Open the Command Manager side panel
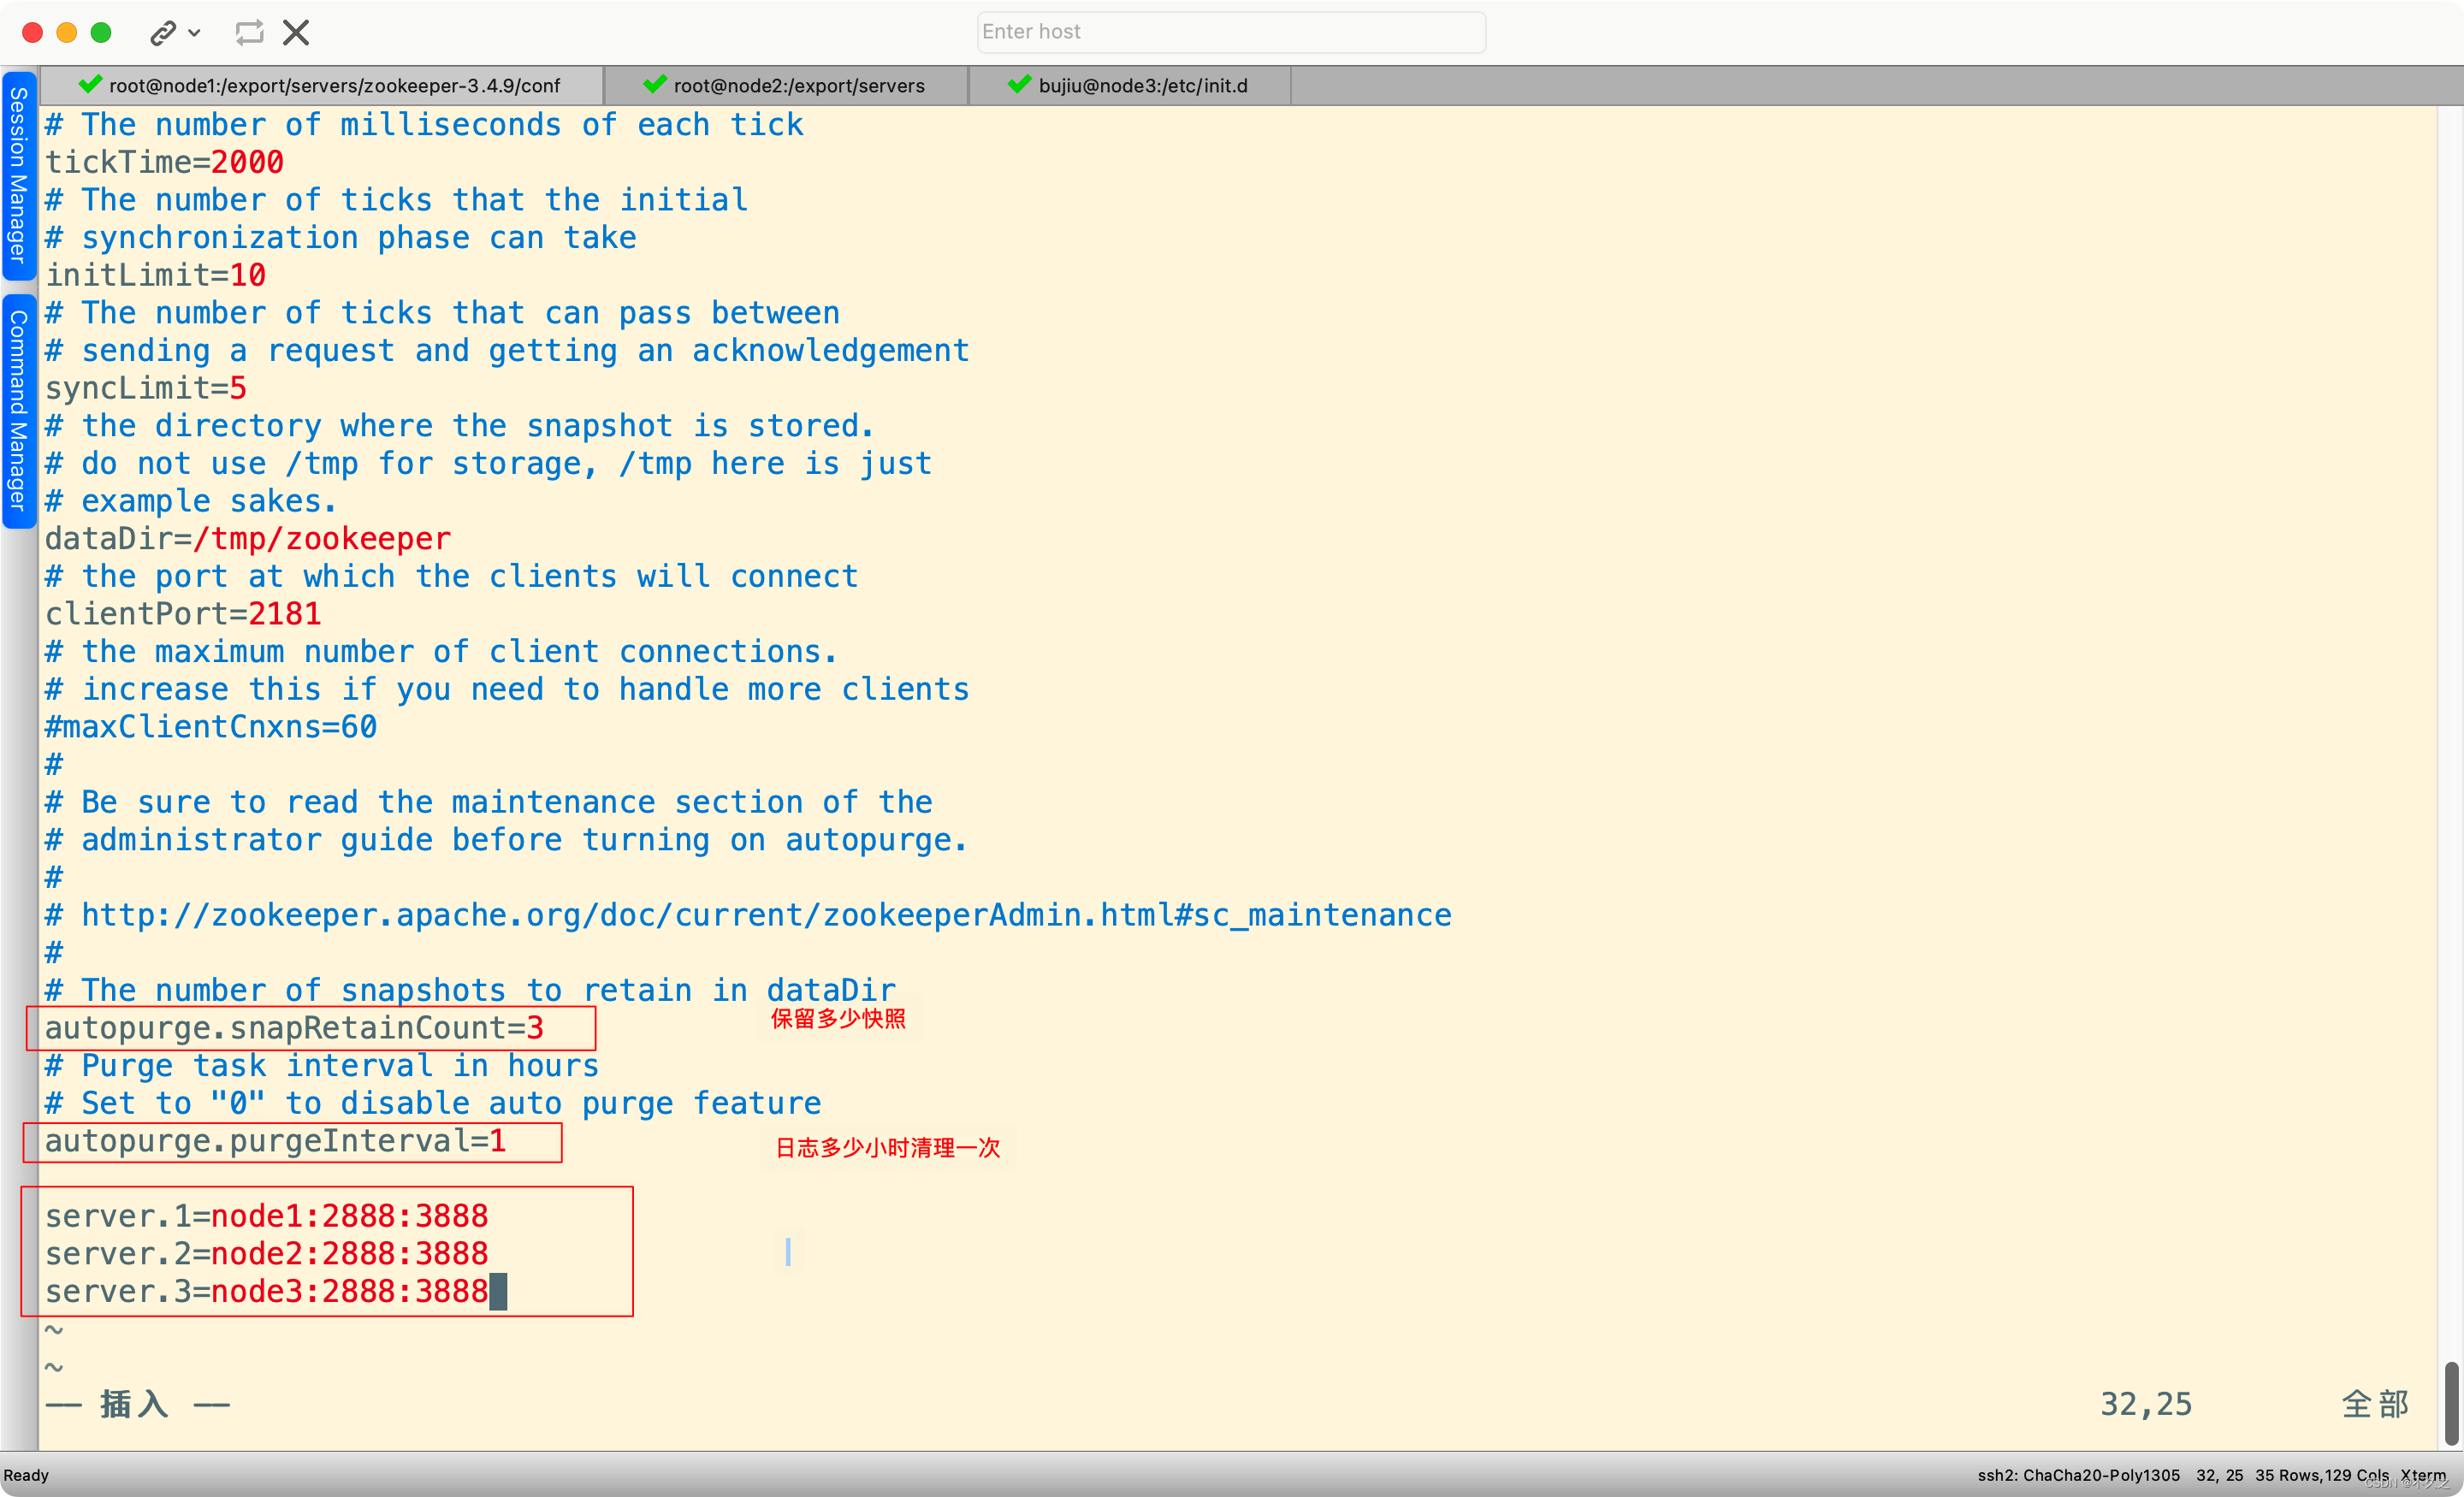2464x1497 pixels. click(x=18, y=410)
